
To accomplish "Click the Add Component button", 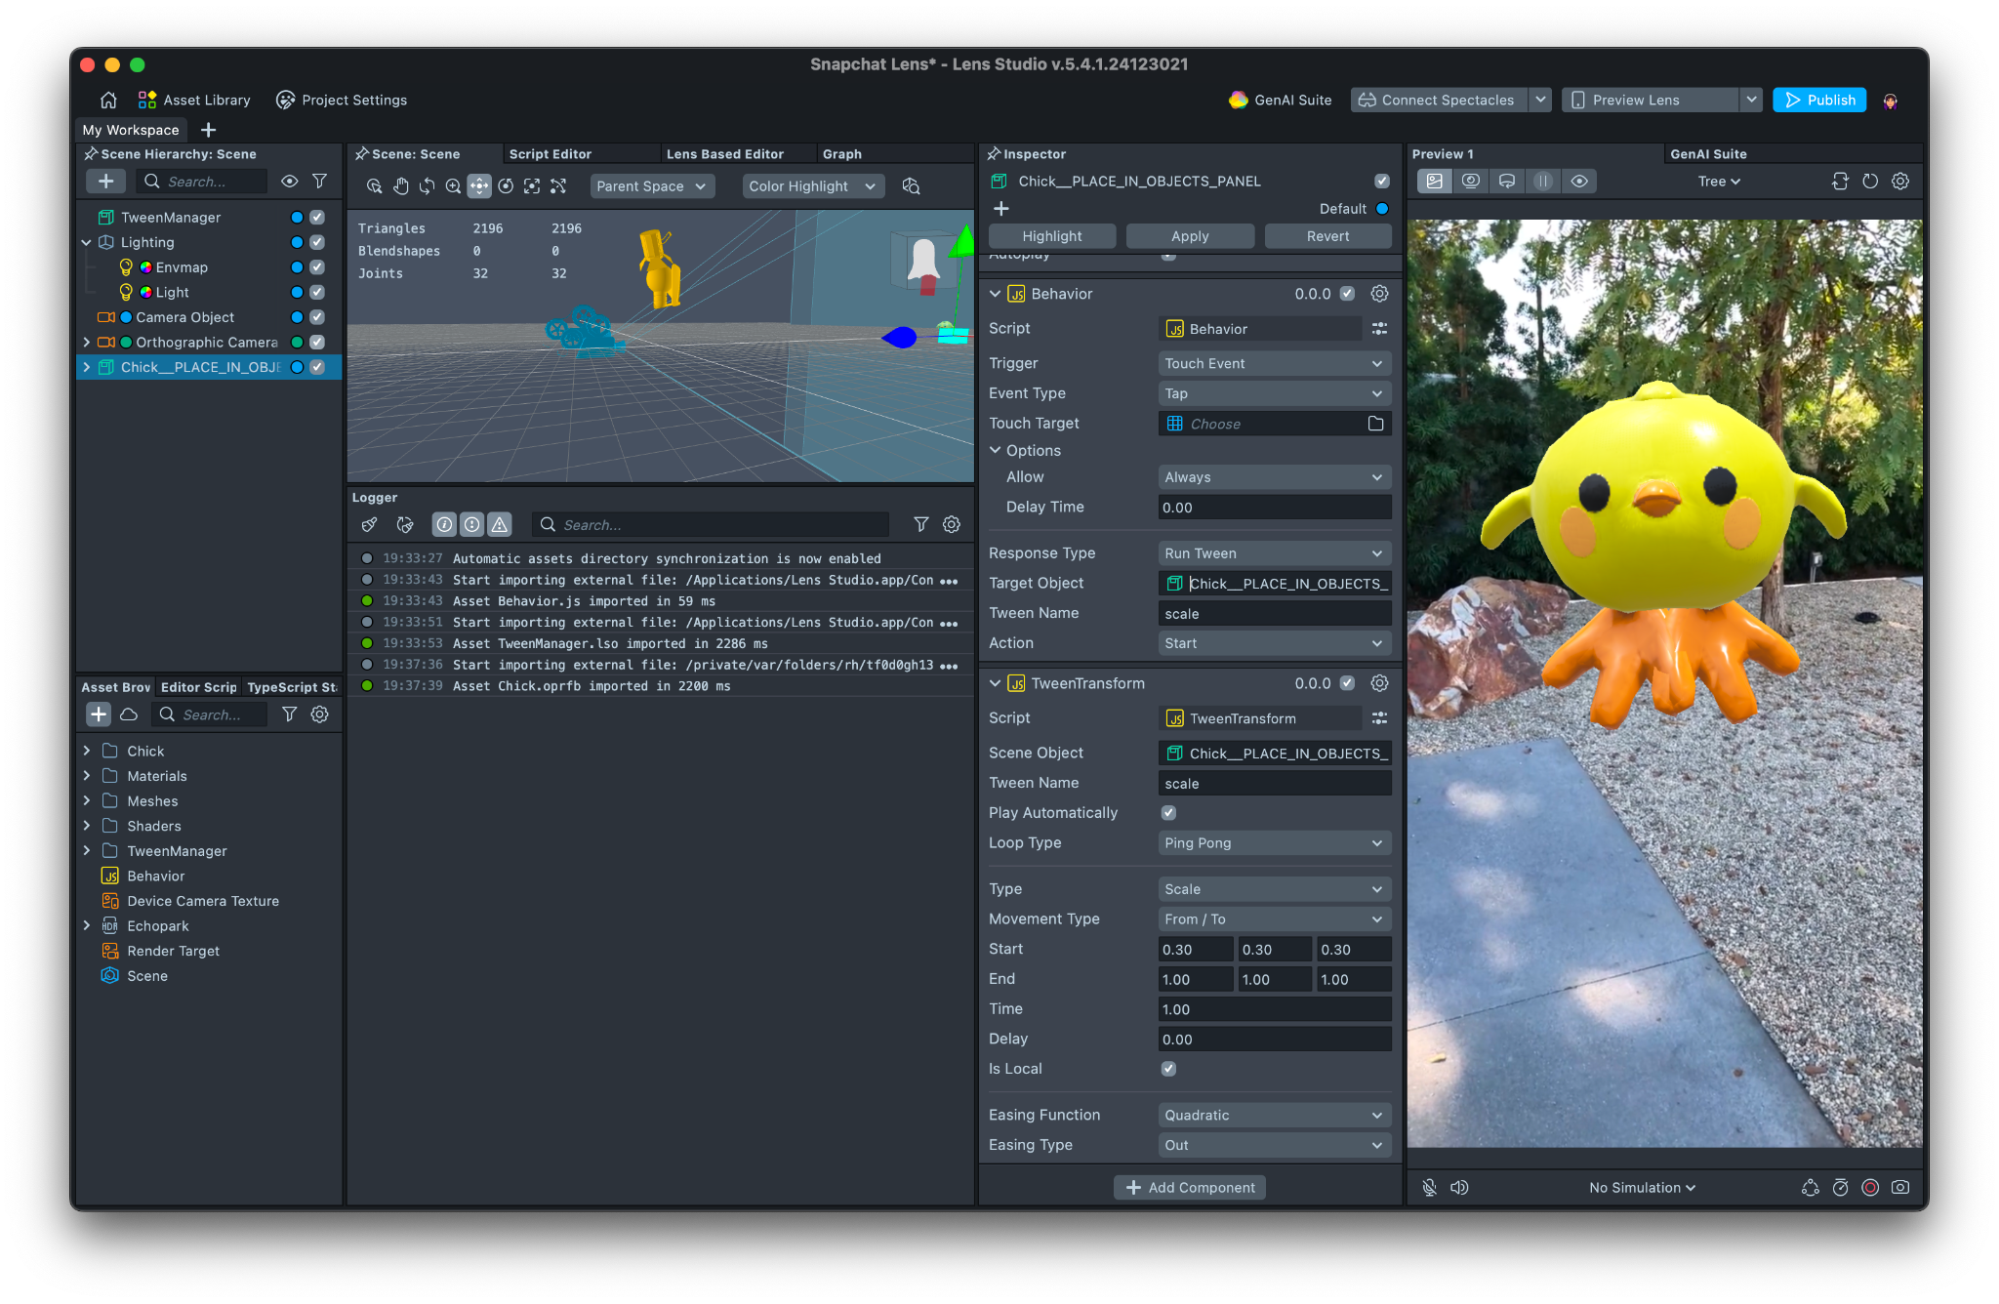I will pos(1189,1187).
